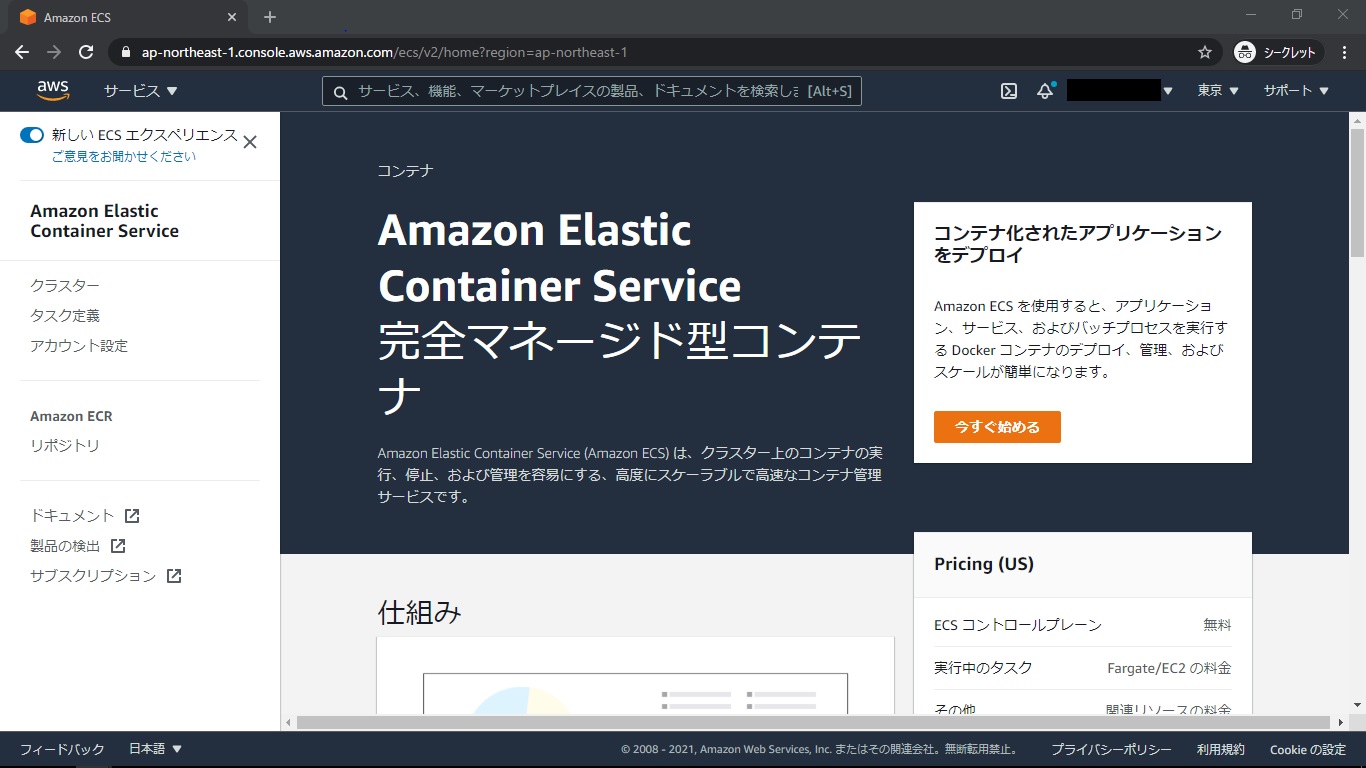Open クラスター in the sidebar
This screenshot has width=1366, height=768.
tap(65, 286)
